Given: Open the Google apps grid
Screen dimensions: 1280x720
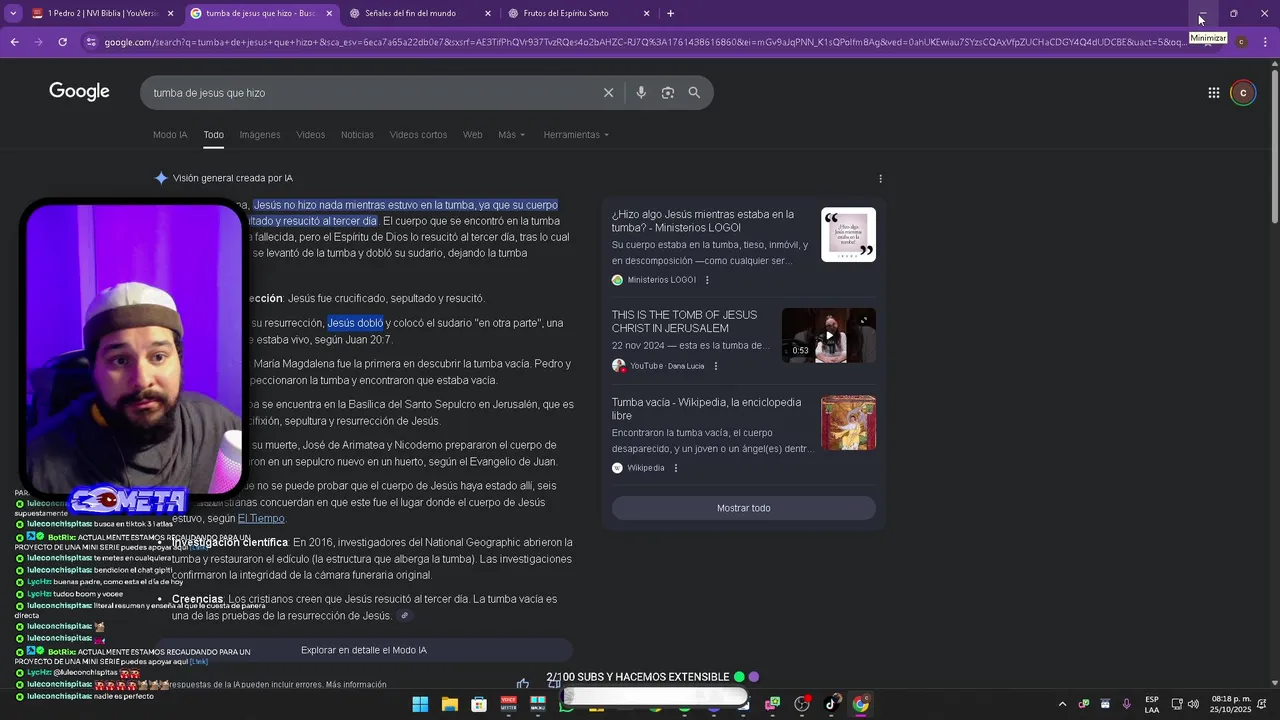Looking at the screenshot, I should click(1213, 93).
